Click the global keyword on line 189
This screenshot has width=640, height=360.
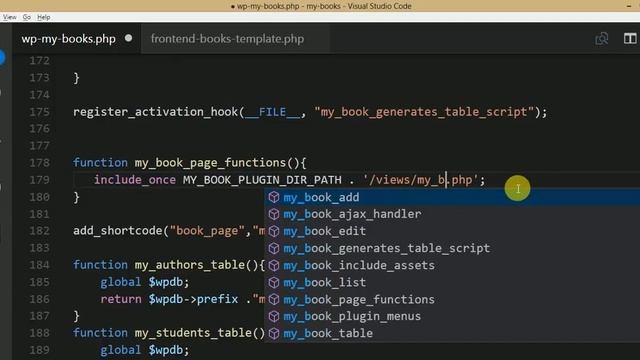tap(121, 350)
